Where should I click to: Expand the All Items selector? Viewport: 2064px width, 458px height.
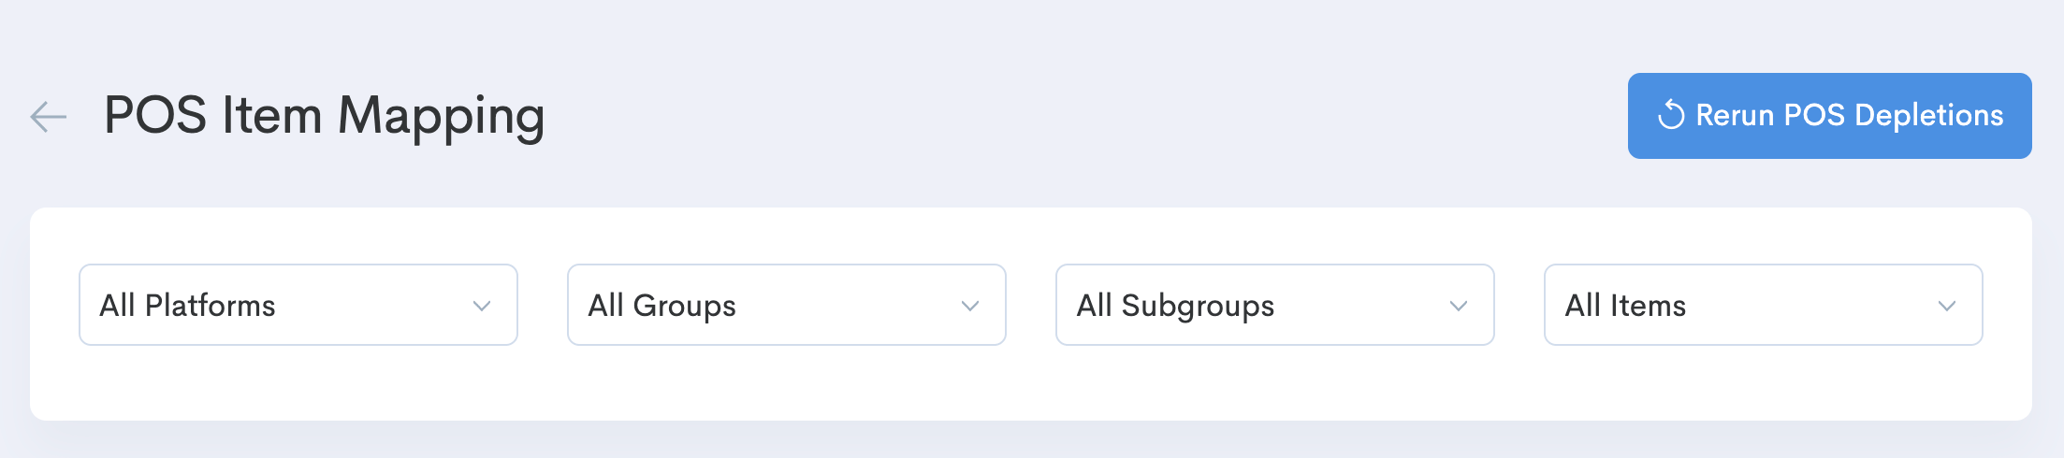click(x=1762, y=305)
